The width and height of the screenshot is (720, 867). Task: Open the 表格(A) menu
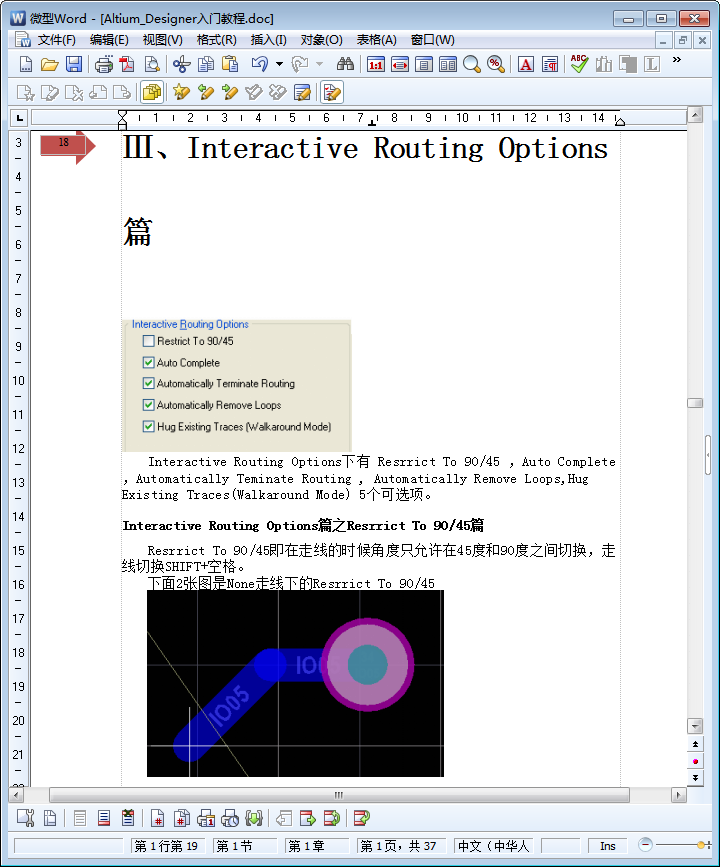tap(377, 40)
